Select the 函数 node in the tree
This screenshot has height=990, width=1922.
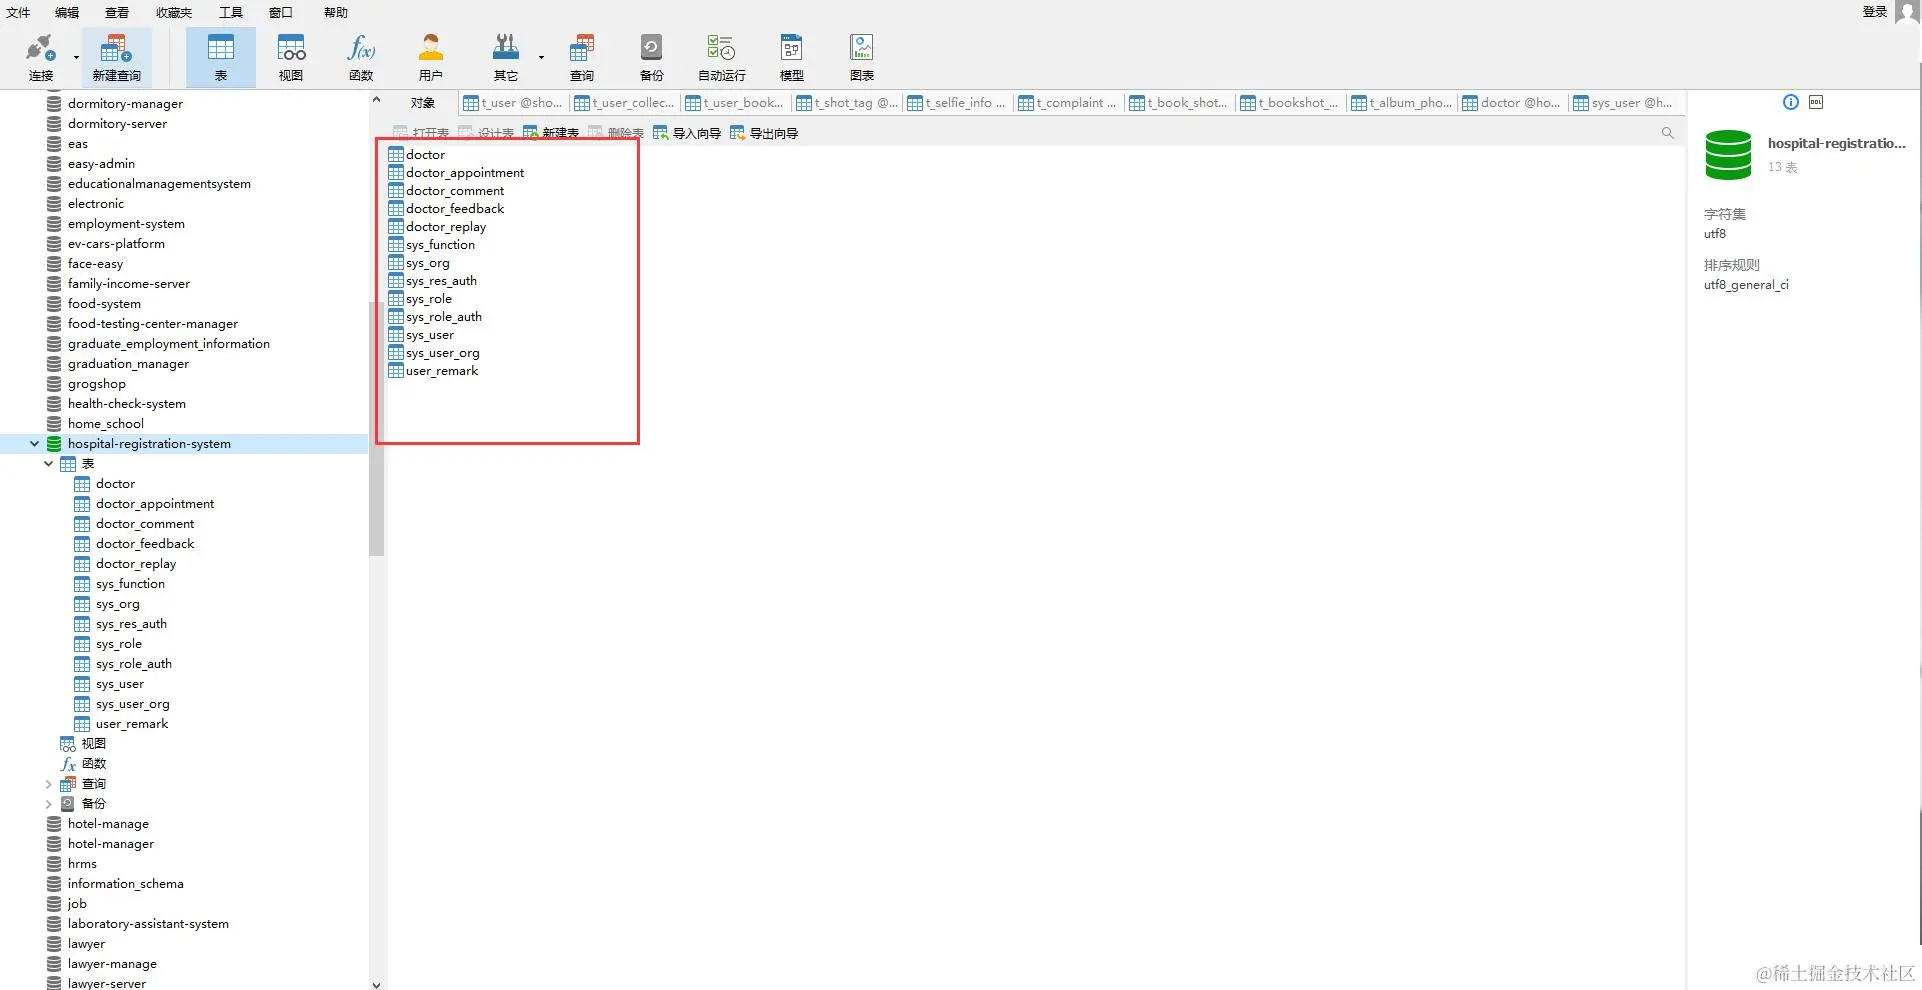93,764
